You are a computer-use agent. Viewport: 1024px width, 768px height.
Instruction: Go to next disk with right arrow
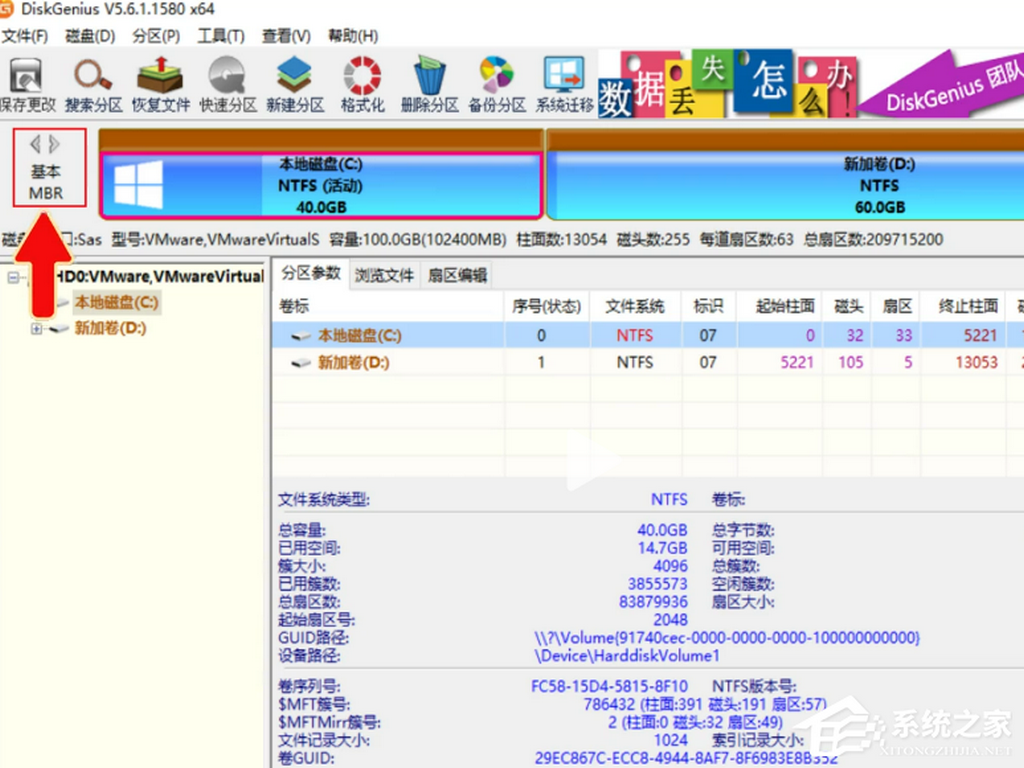pyautogui.click(x=55, y=145)
